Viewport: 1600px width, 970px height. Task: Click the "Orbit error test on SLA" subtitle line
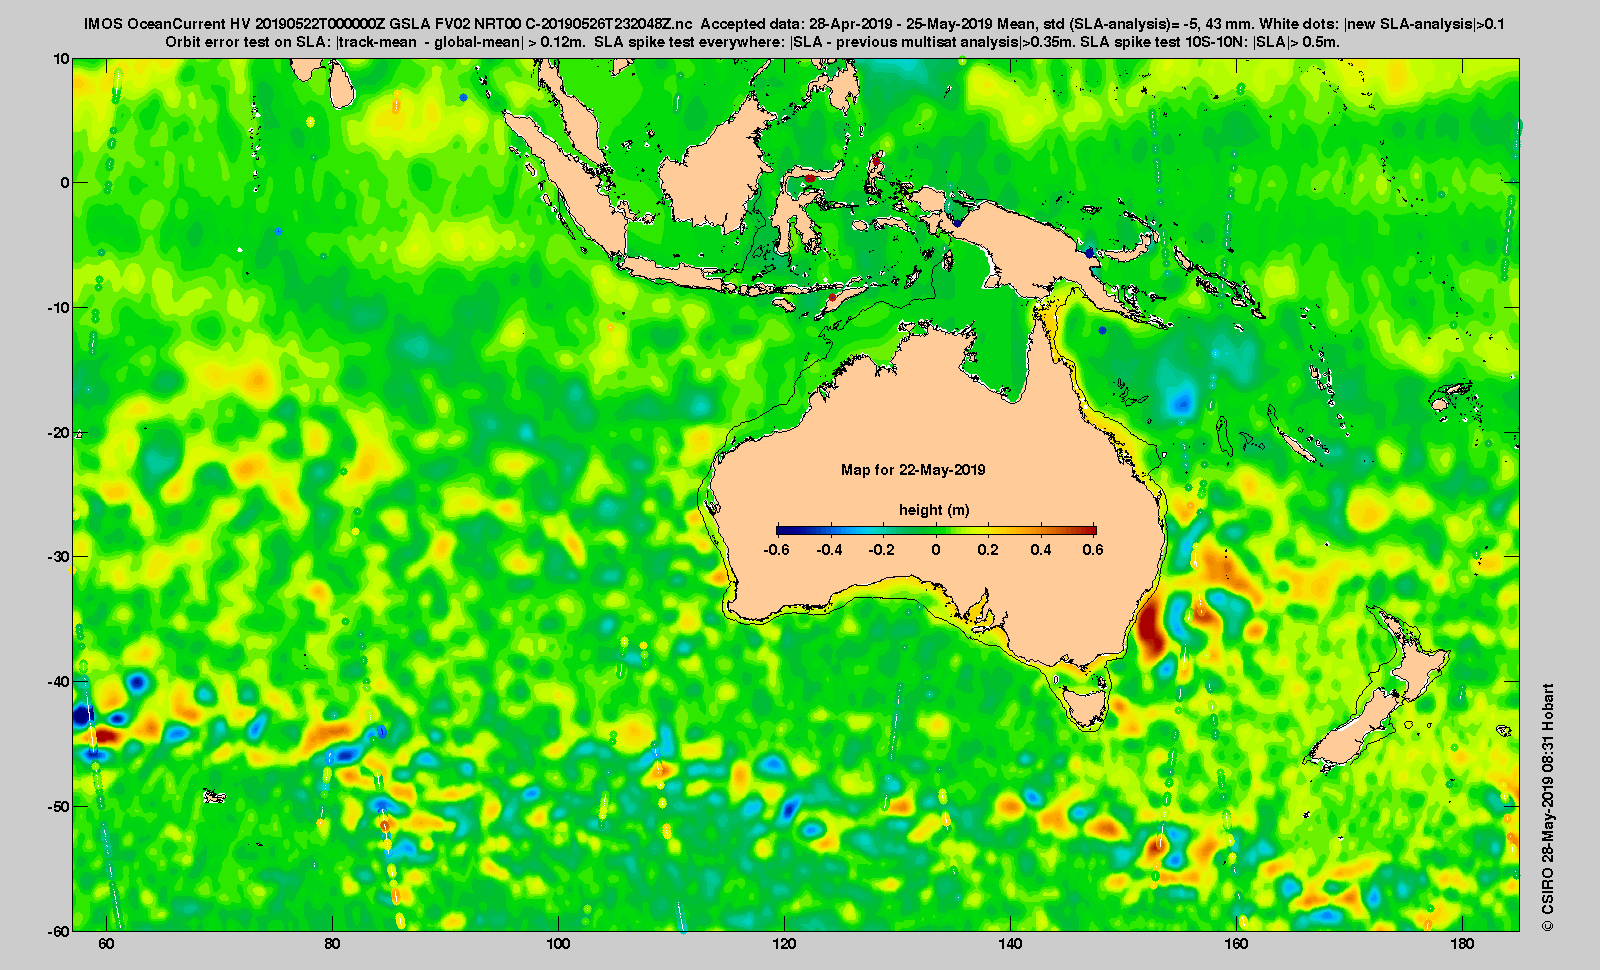click(x=752, y=42)
